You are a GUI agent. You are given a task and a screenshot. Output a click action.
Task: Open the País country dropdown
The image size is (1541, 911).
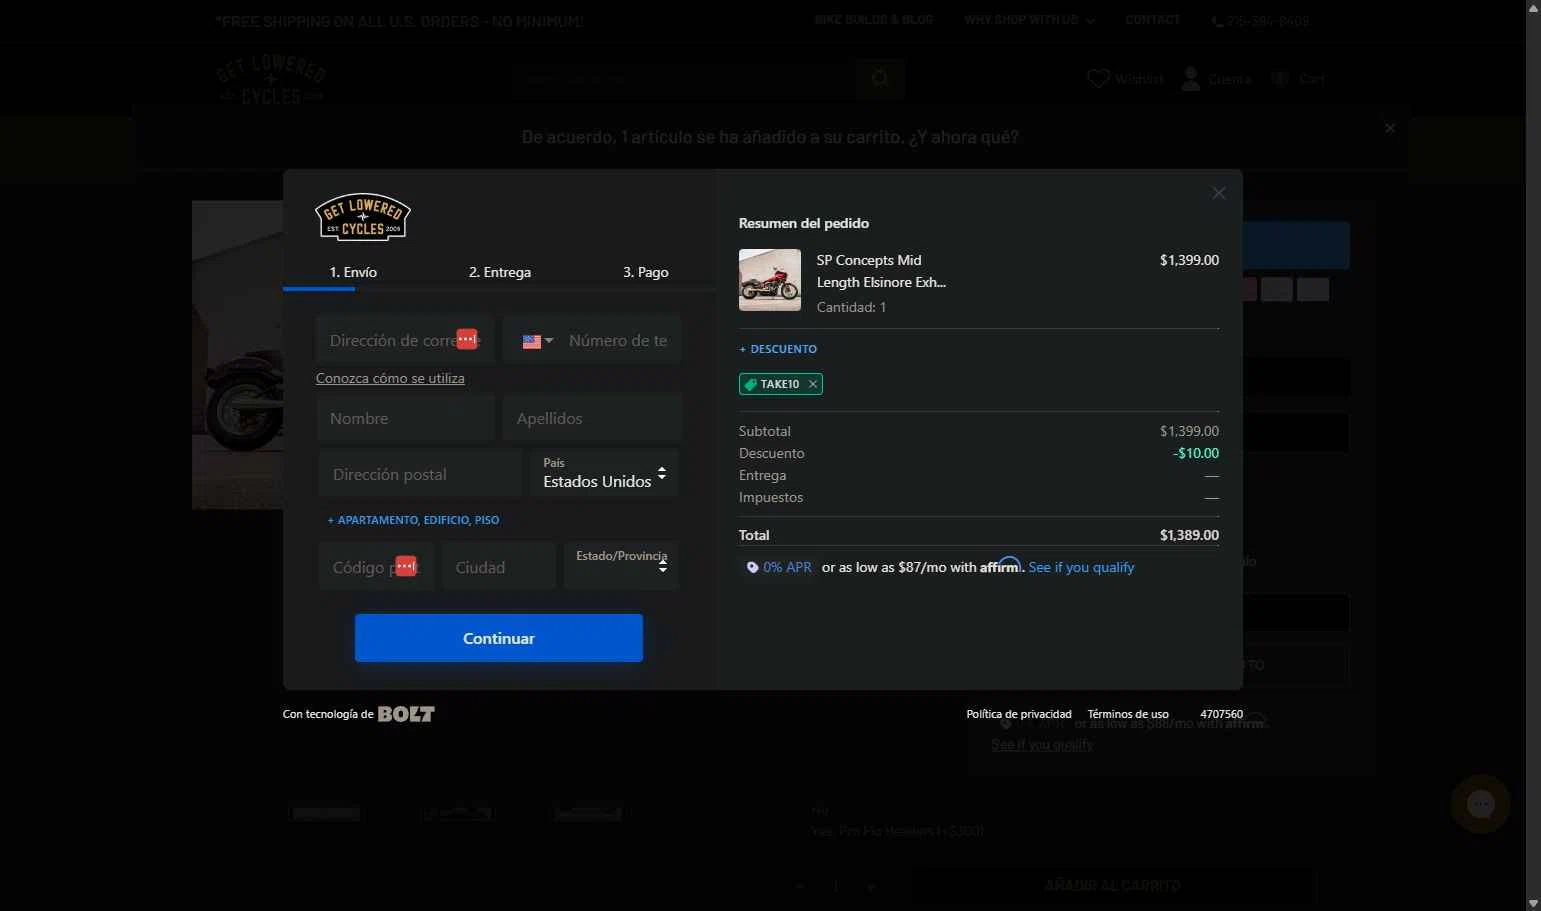(x=604, y=473)
